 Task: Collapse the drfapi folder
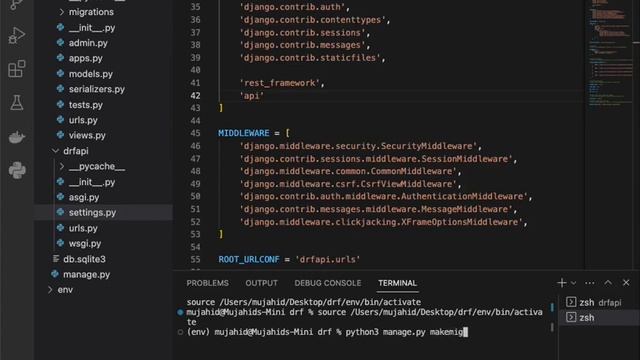coord(56,151)
